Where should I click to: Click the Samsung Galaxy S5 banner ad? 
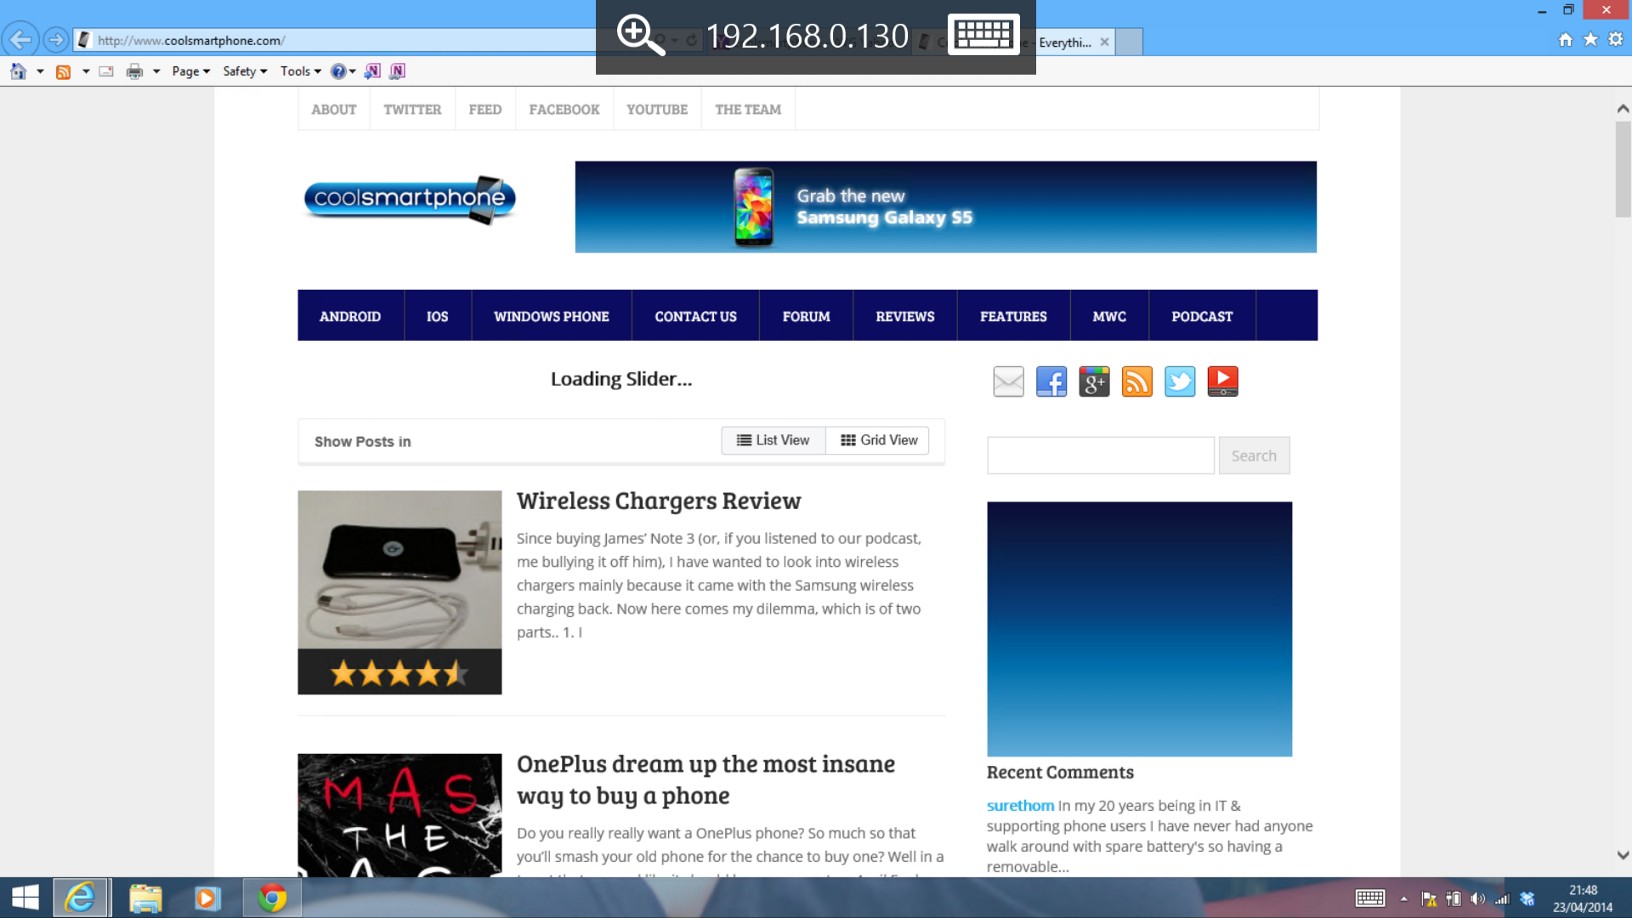946,207
